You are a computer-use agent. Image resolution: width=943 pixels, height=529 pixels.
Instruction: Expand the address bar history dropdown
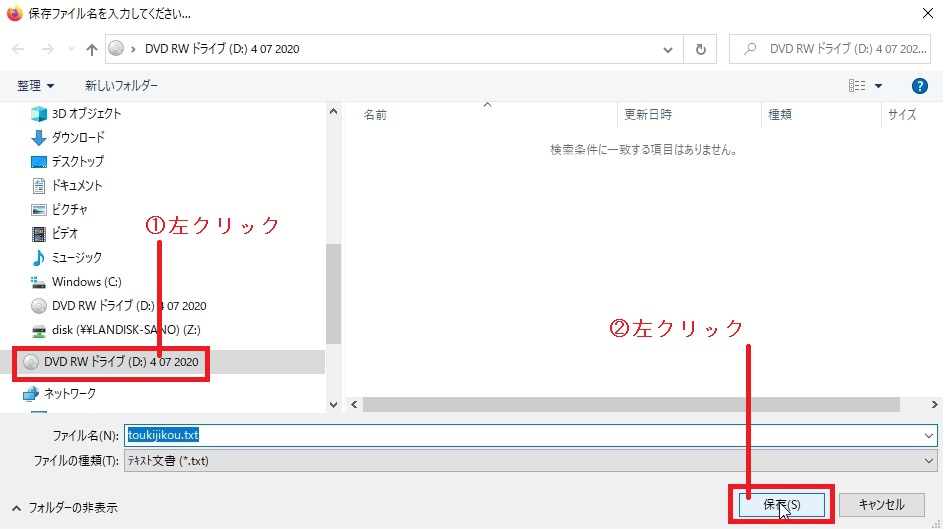coord(668,49)
